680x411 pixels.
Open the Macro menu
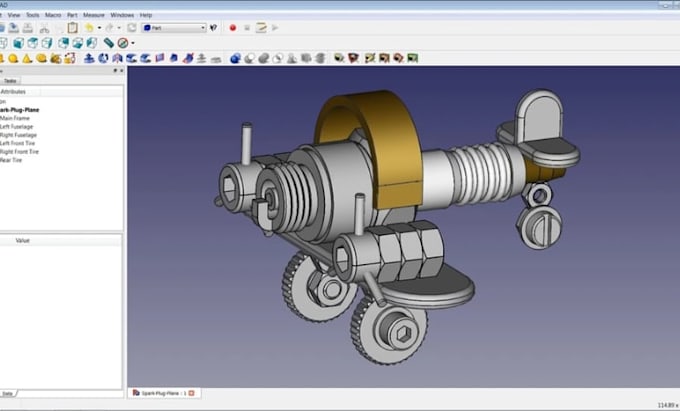pyautogui.click(x=53, y=15)
